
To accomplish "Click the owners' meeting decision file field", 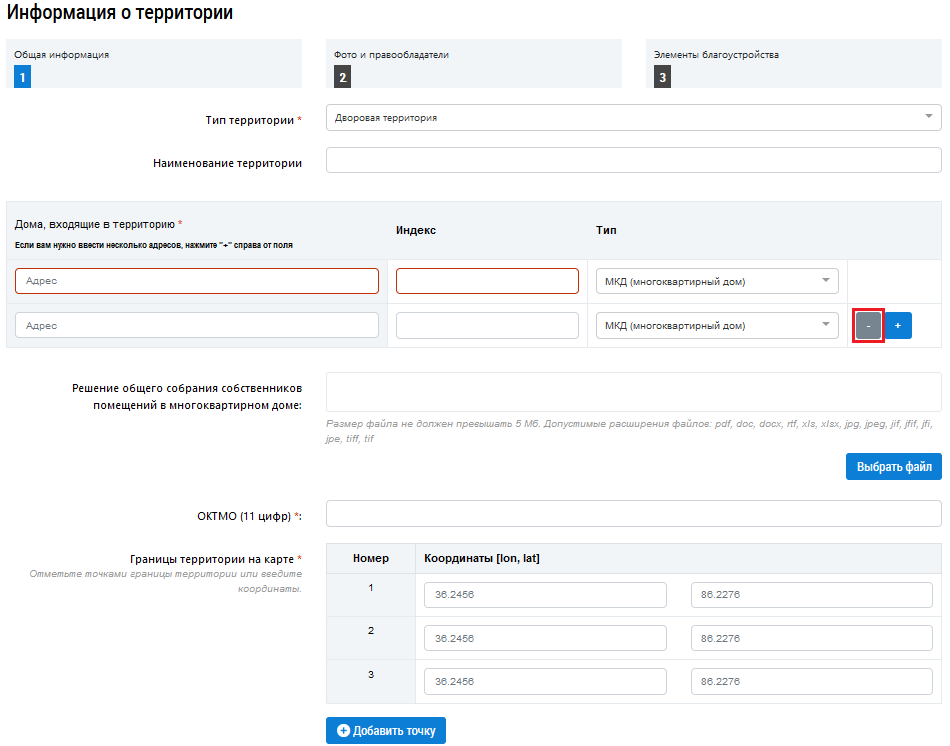I will [633, 392].
